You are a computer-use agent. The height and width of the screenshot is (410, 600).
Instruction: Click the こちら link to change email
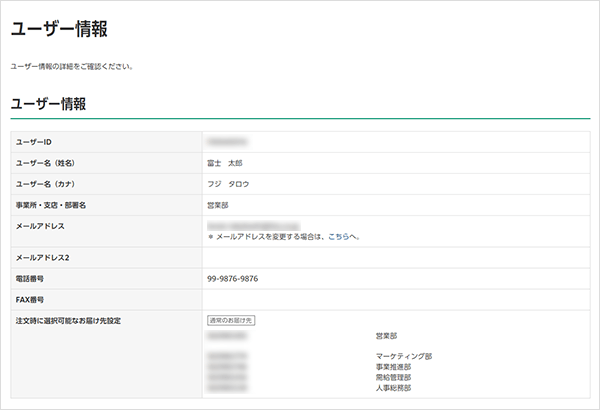(x=340, y=237)
